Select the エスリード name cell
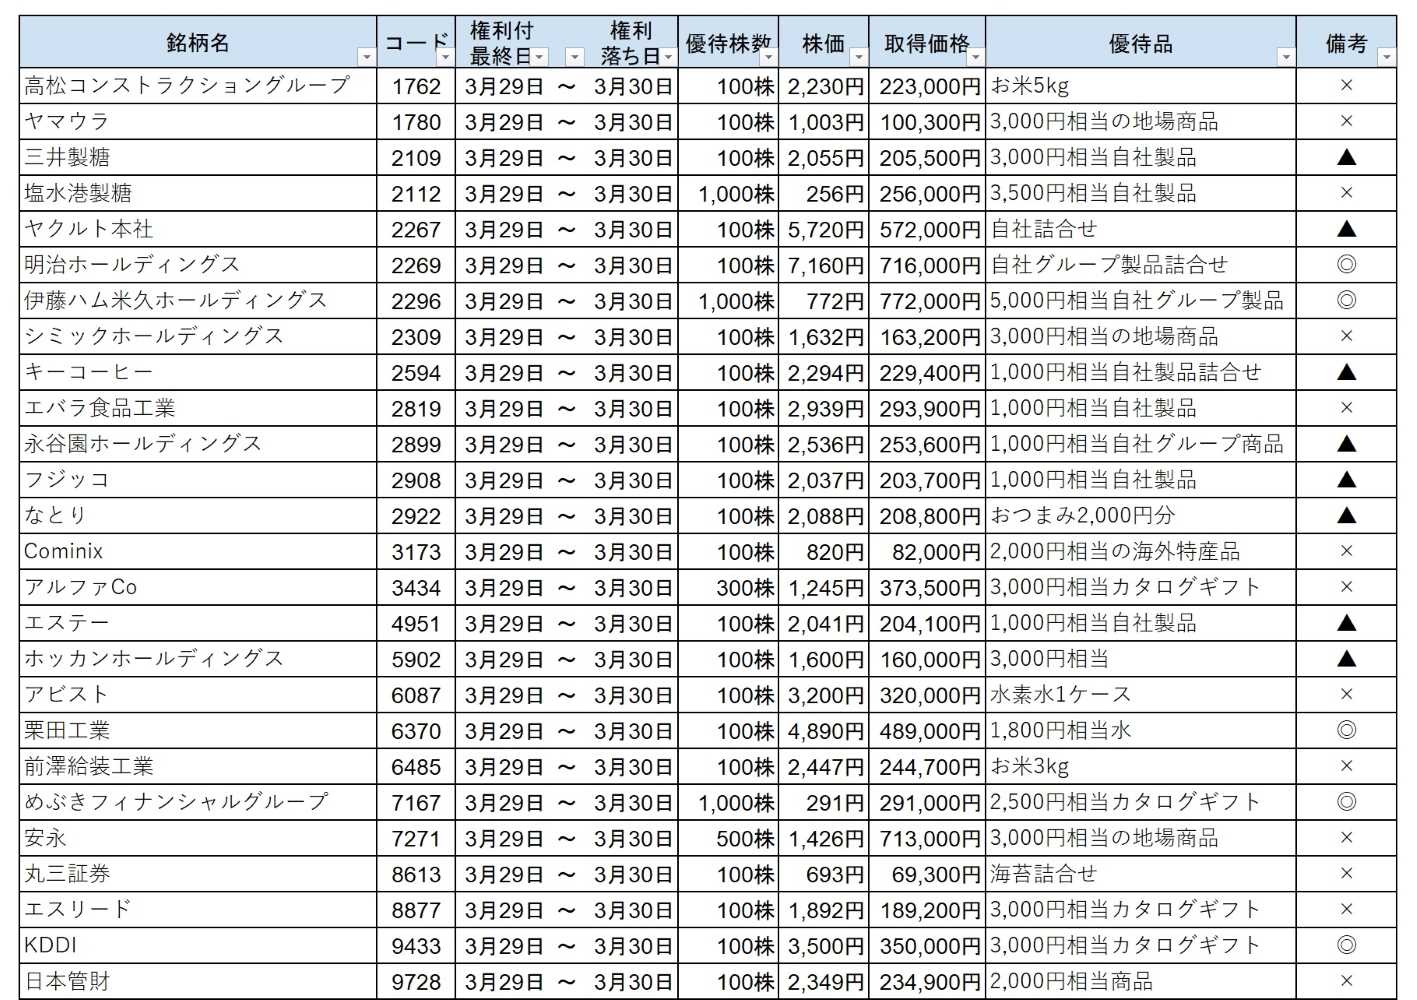The width and height of the screenshot is (1417, 1000). pyautogui.click(x=198, y=910)
